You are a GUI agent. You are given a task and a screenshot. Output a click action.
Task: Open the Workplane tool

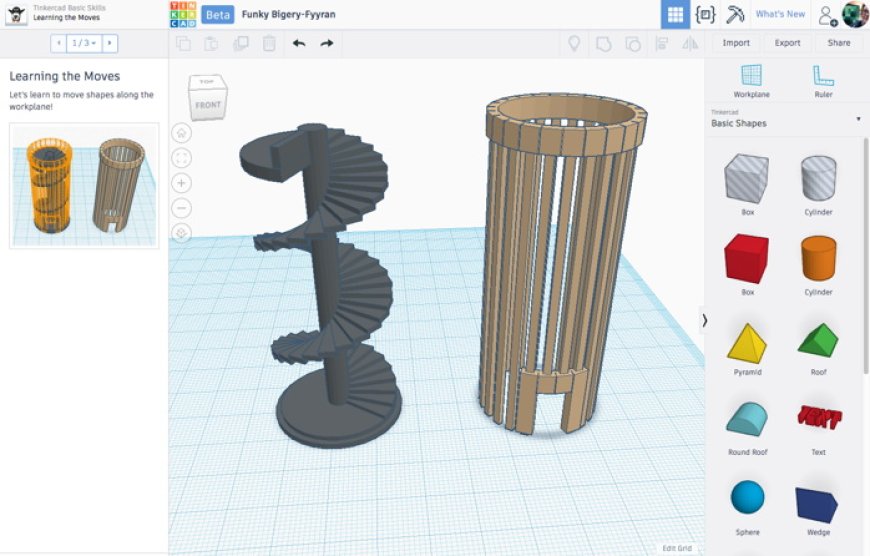pos(750,80)
